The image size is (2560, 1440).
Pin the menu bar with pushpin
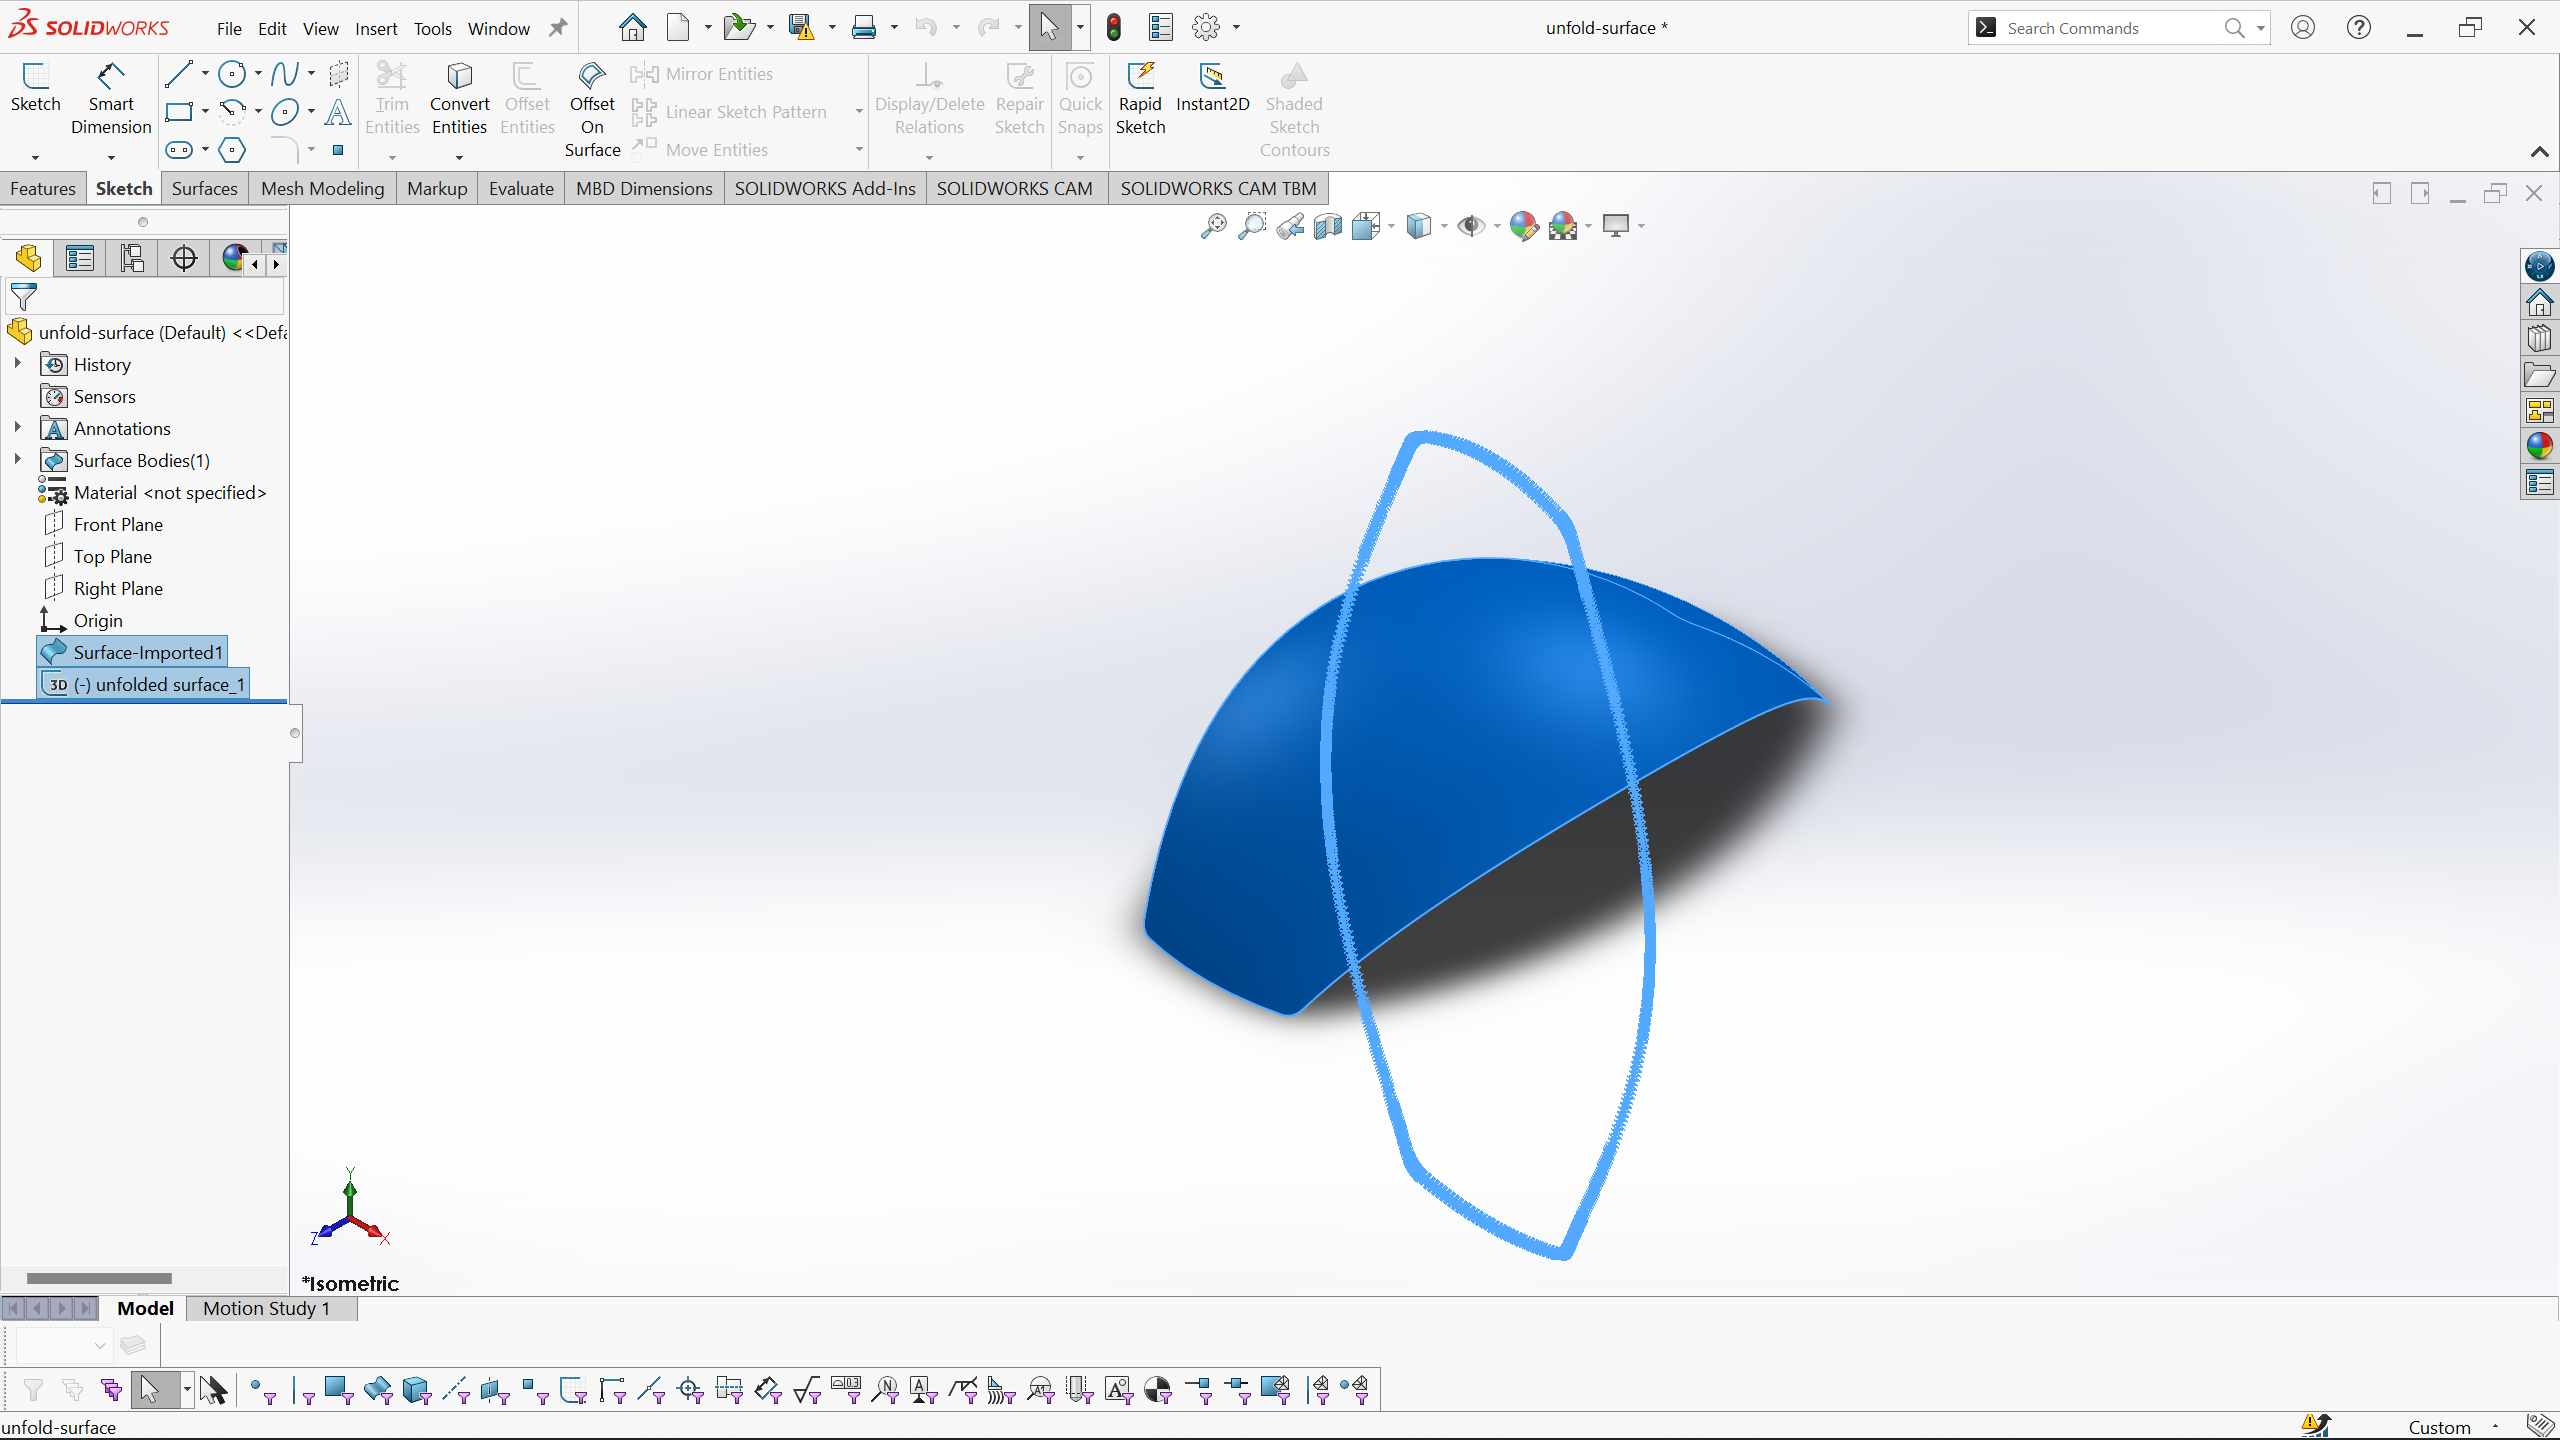click(558, 28)
